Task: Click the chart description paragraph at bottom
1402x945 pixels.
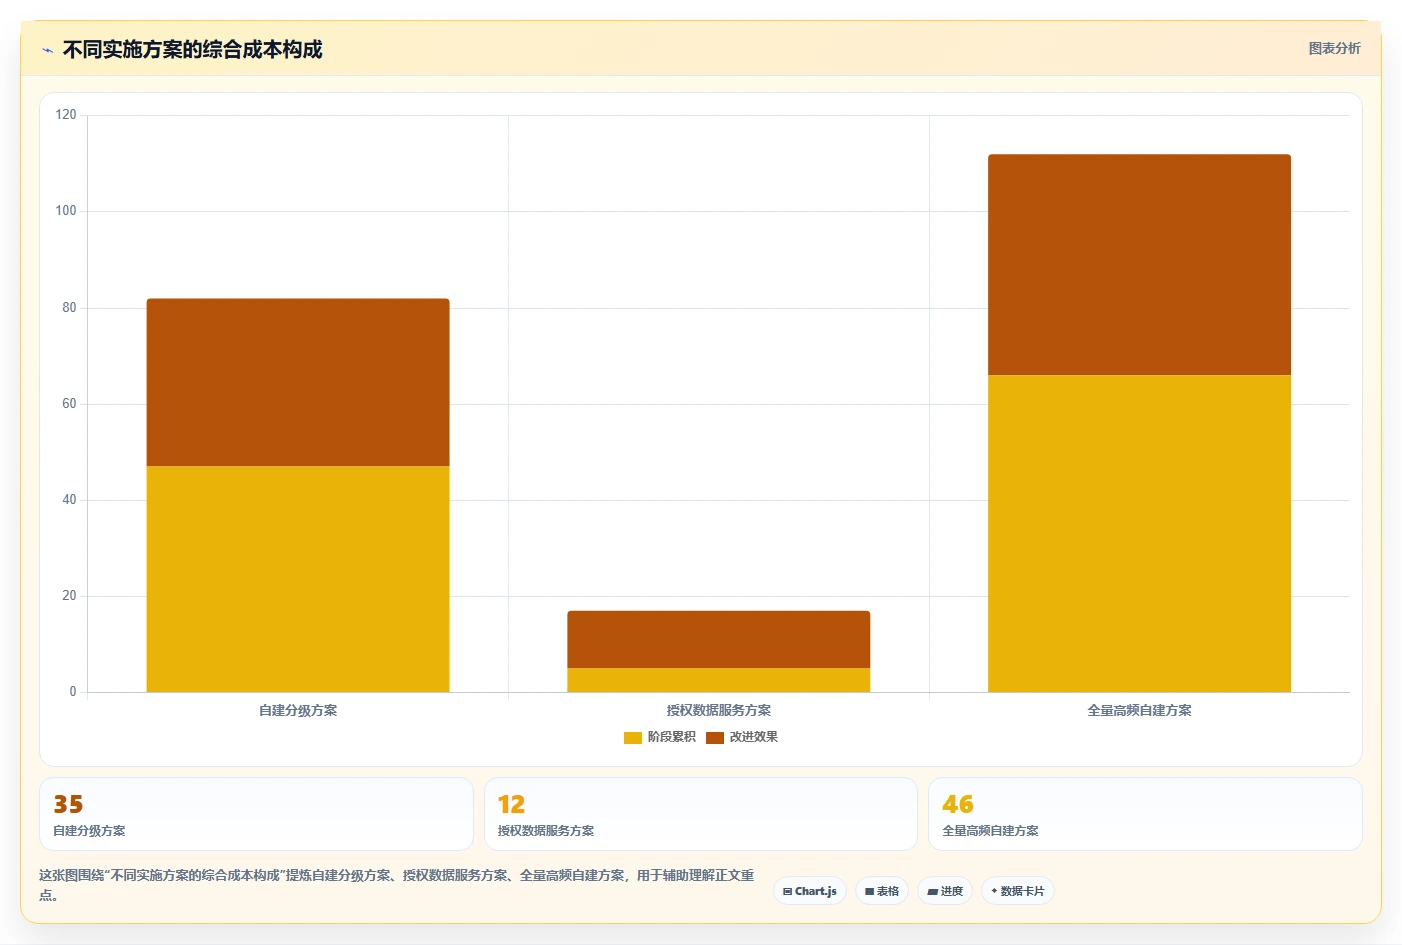Action: (x=397, y=885)
